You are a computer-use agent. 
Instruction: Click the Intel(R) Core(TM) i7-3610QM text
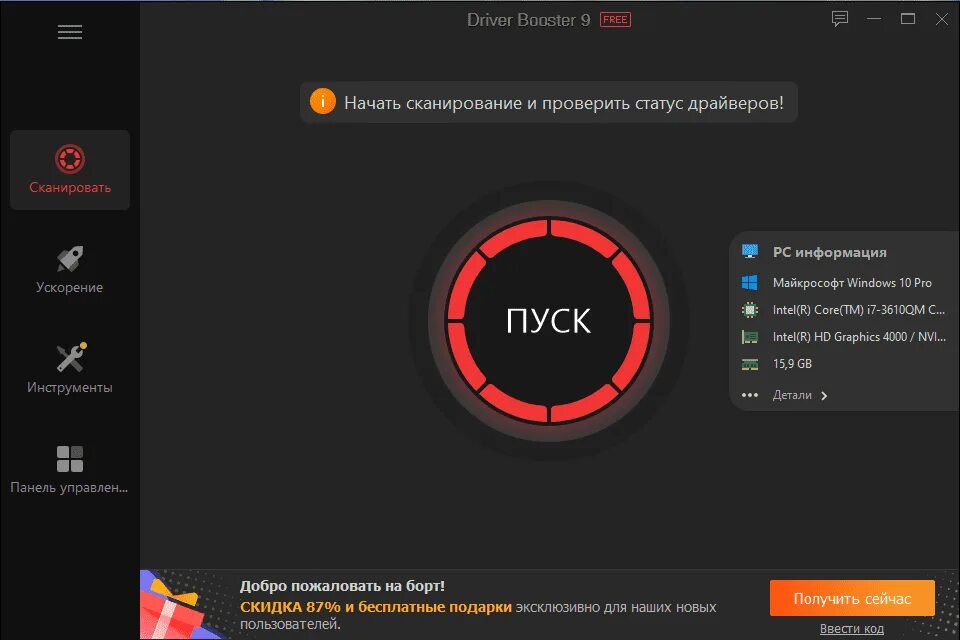(x=858, y=310)
